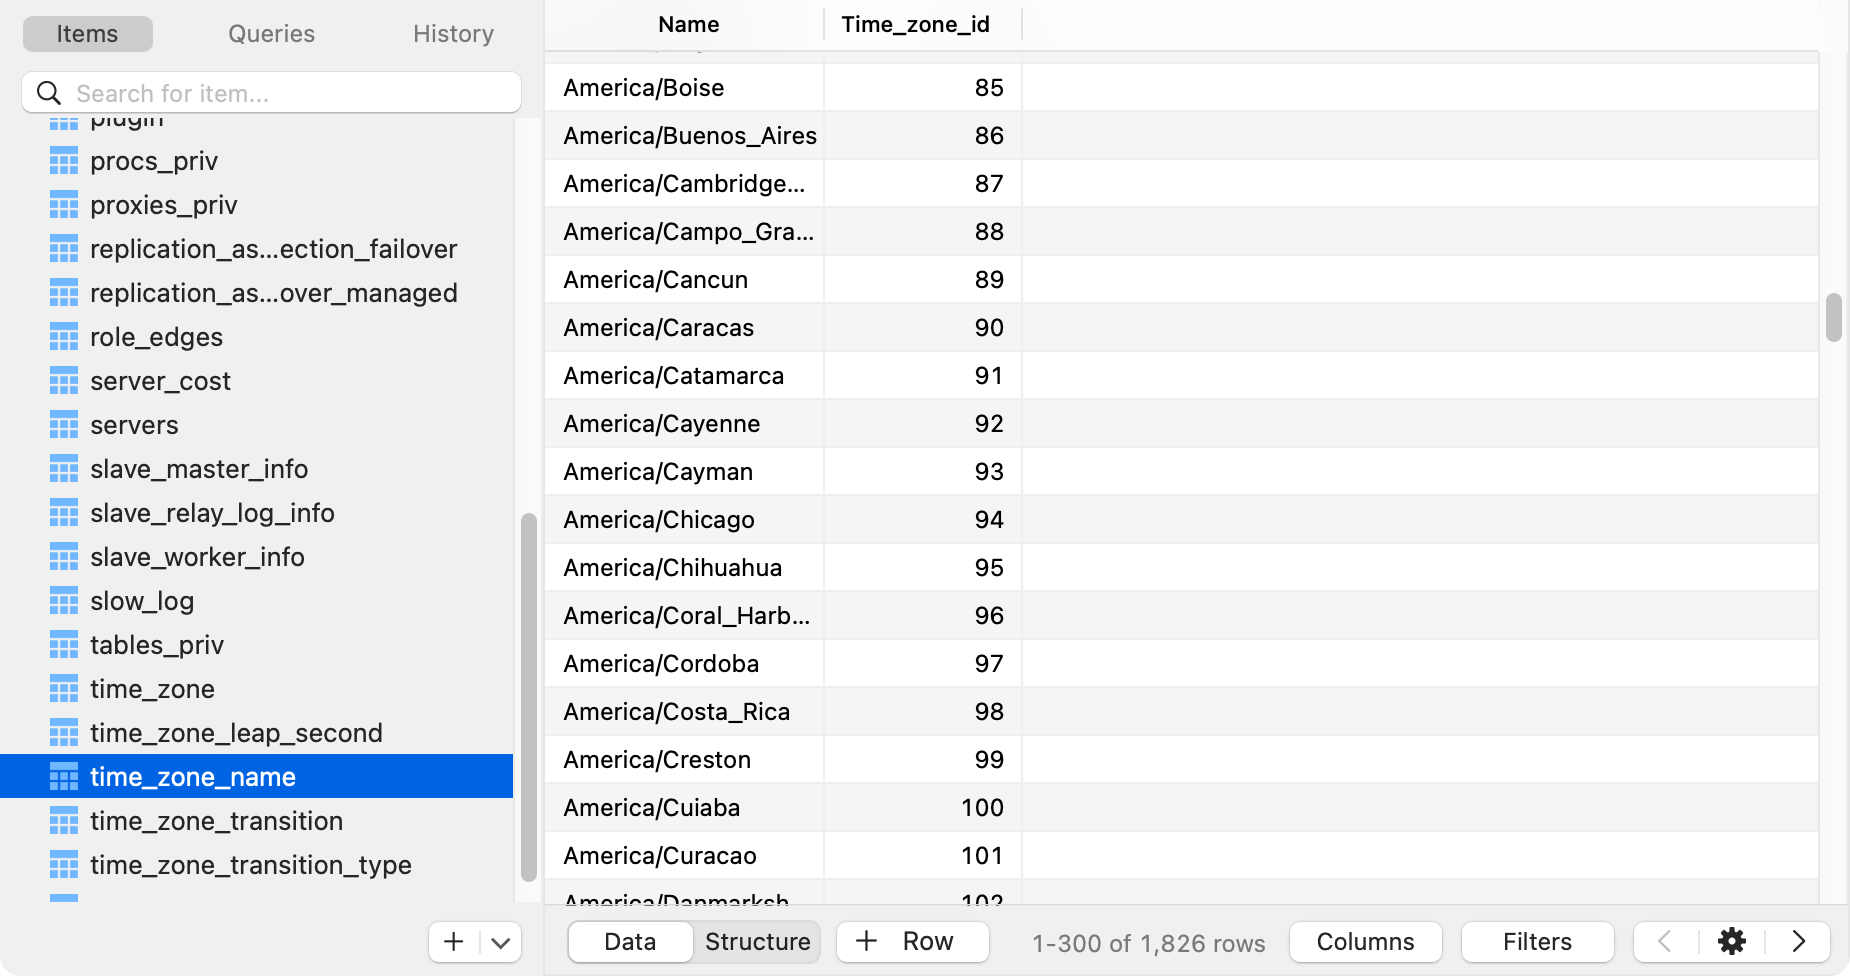Select the America/Boise cell
Screen dimensions: 1850x976
(684, 88)
